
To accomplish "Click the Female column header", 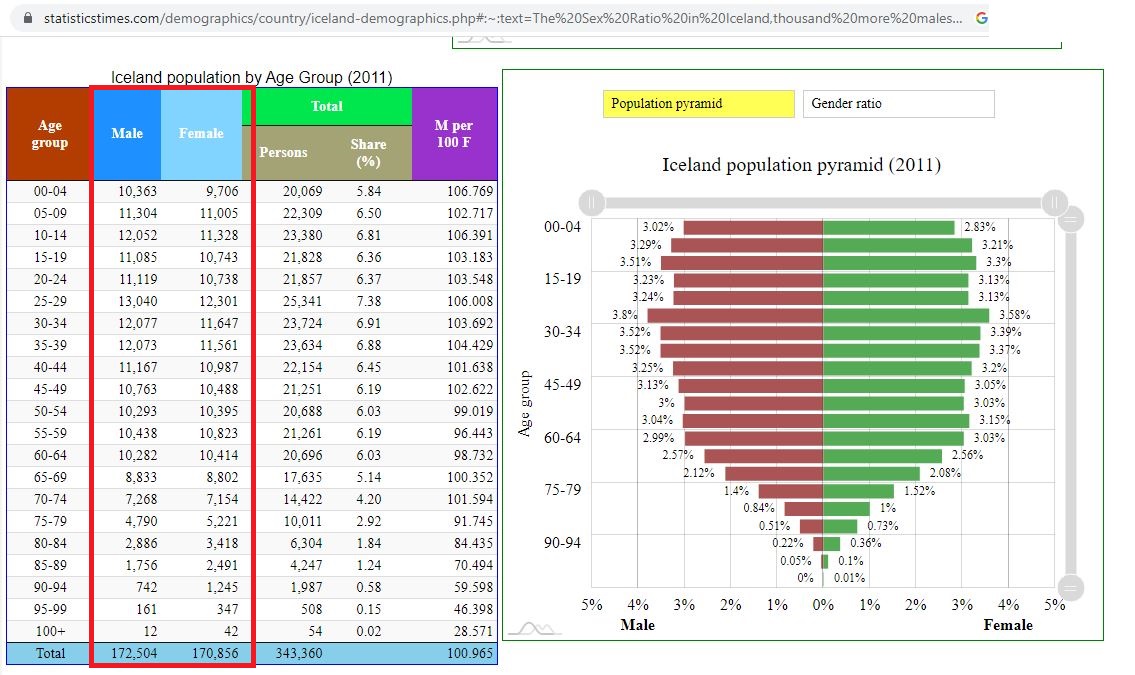I will [201, 134].
